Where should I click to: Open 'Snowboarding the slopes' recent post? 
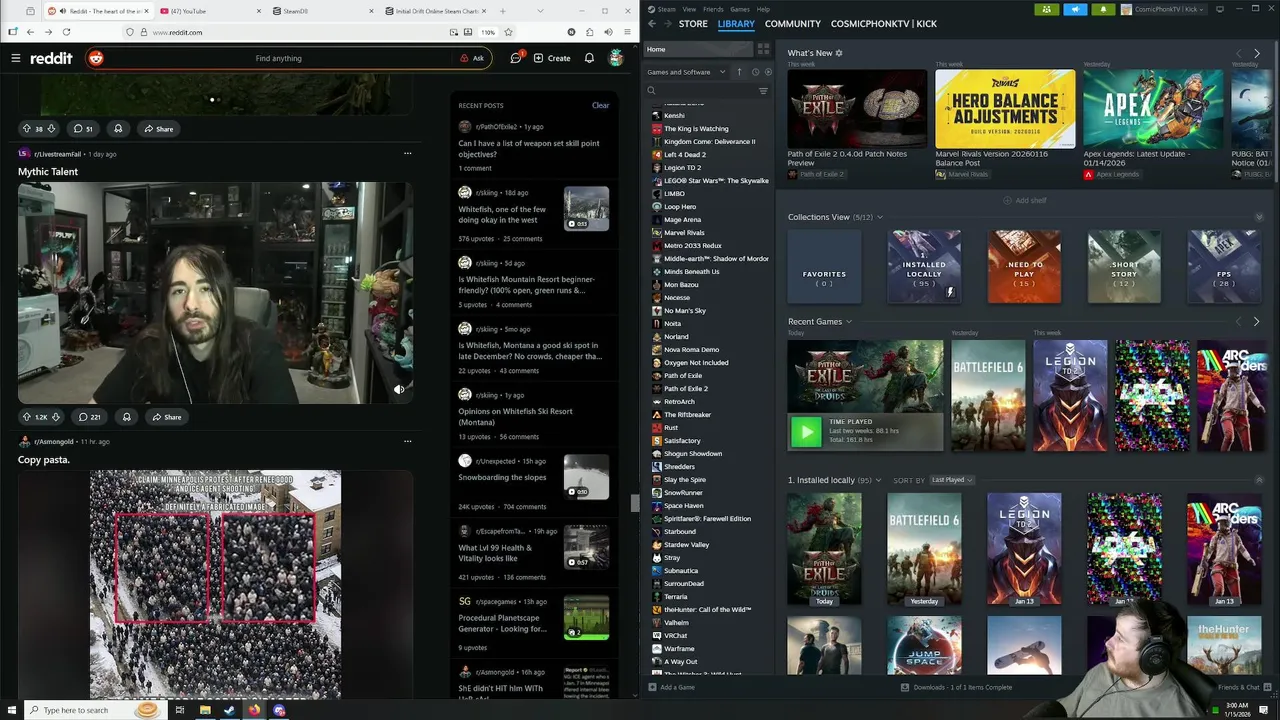[502, 477]
